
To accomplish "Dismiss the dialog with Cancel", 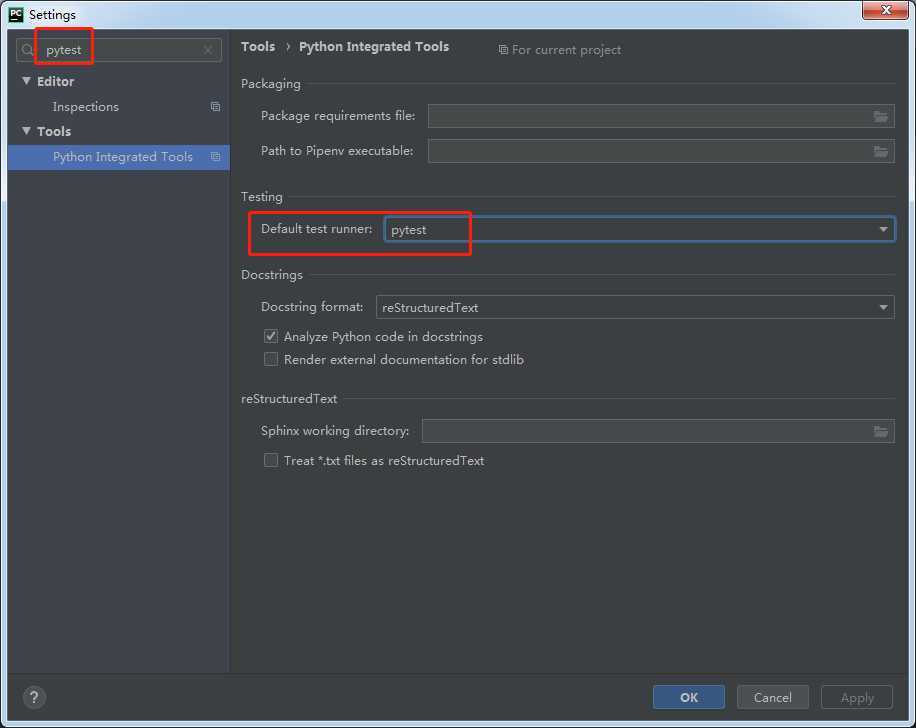I will click(772, 697).
